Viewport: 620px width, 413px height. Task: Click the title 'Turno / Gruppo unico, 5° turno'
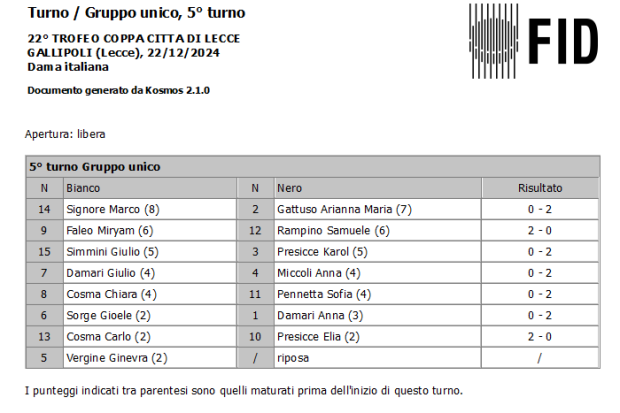pyautogui.click(x=136, y=14)
